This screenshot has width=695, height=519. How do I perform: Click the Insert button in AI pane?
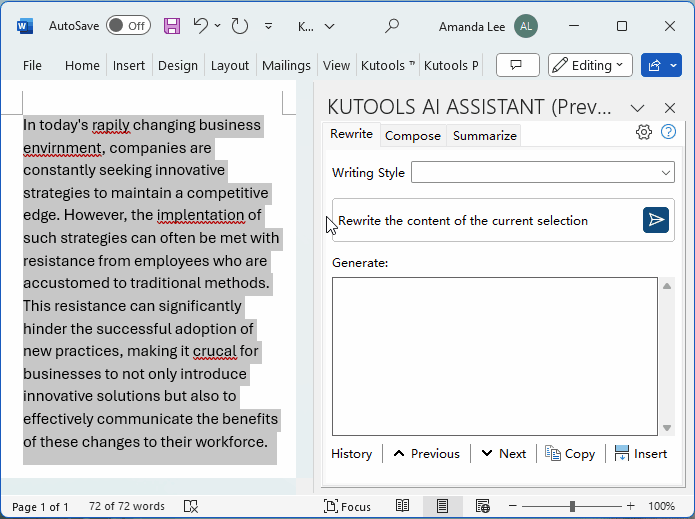[640, 453]
